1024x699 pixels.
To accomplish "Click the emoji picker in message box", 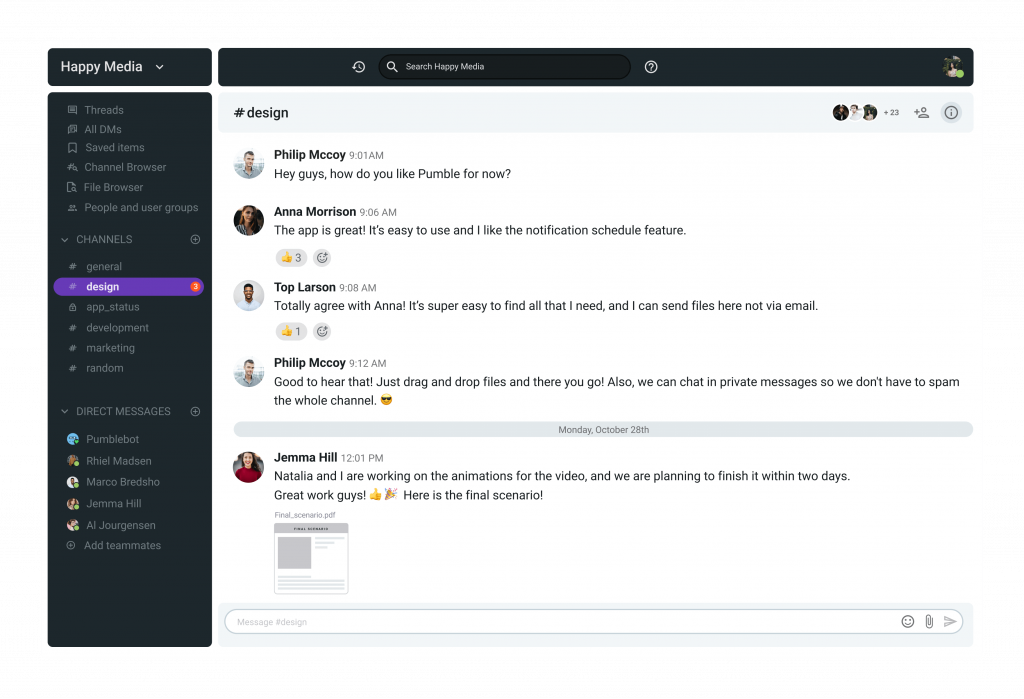I will tap(908, 621).
